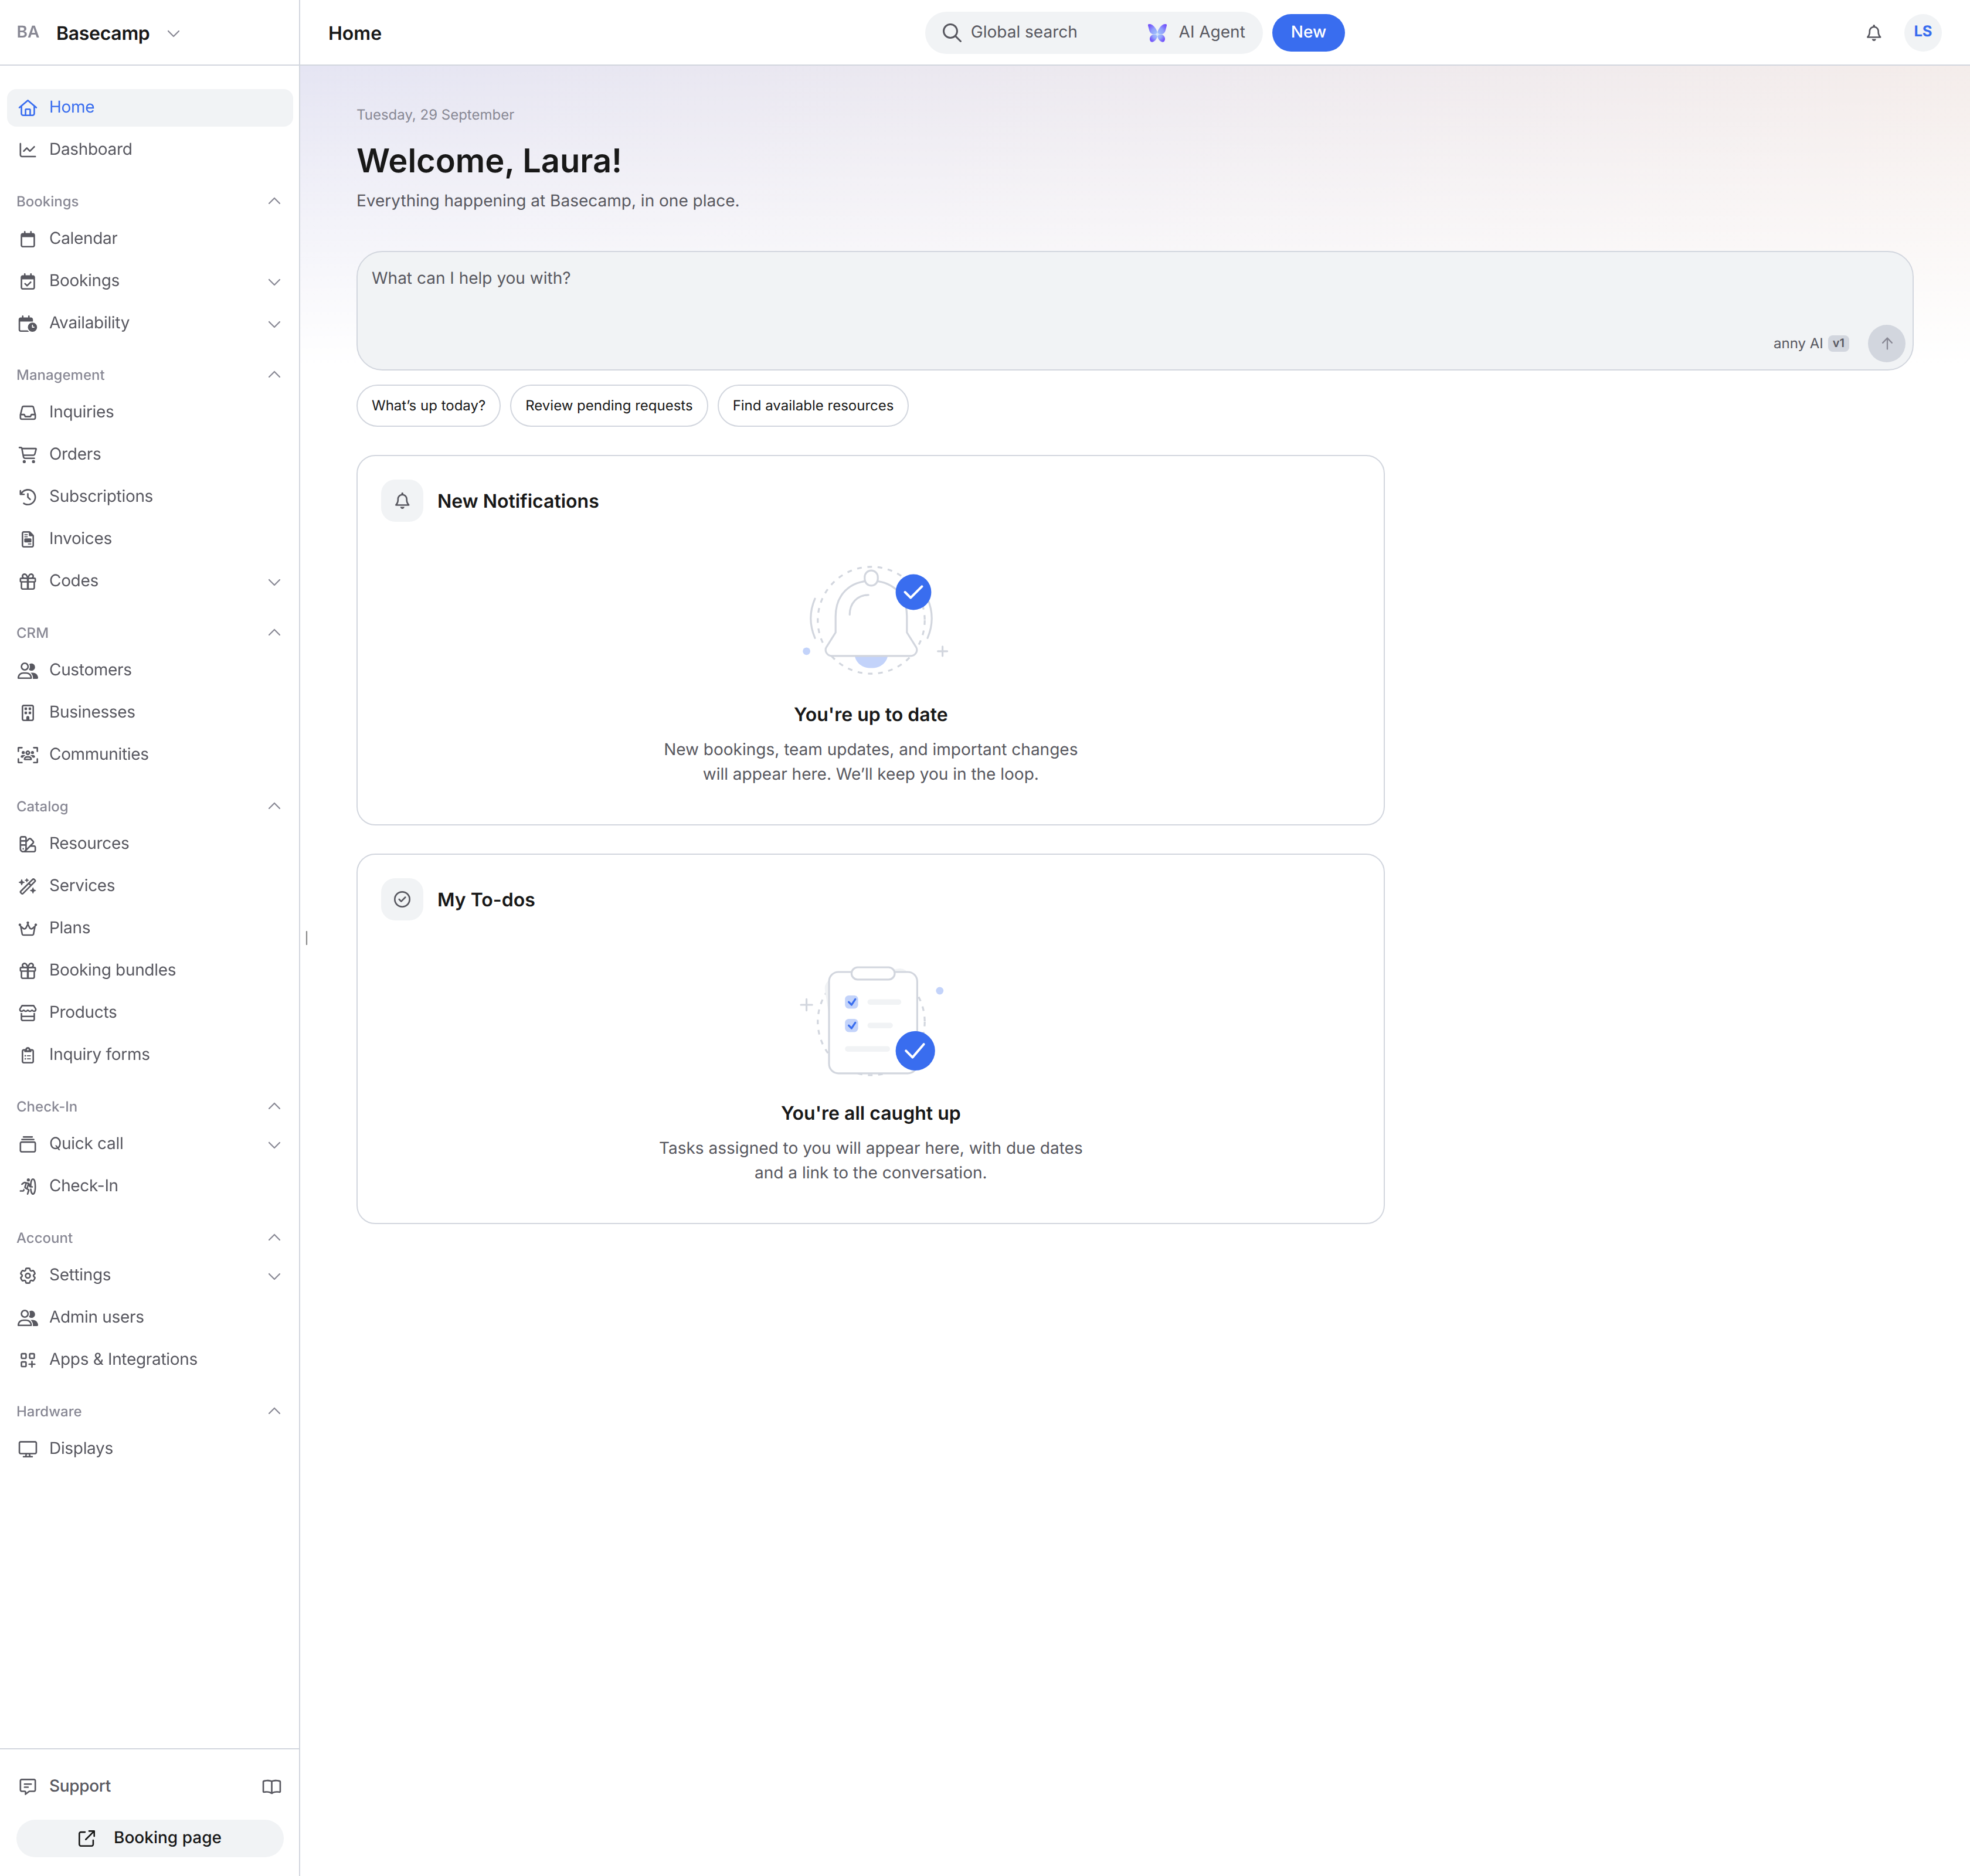Viewport: 1970px width, 1876px height.
Task: Click the Plans crown icon
Action: pyautogui.click(x=28, y=928)
